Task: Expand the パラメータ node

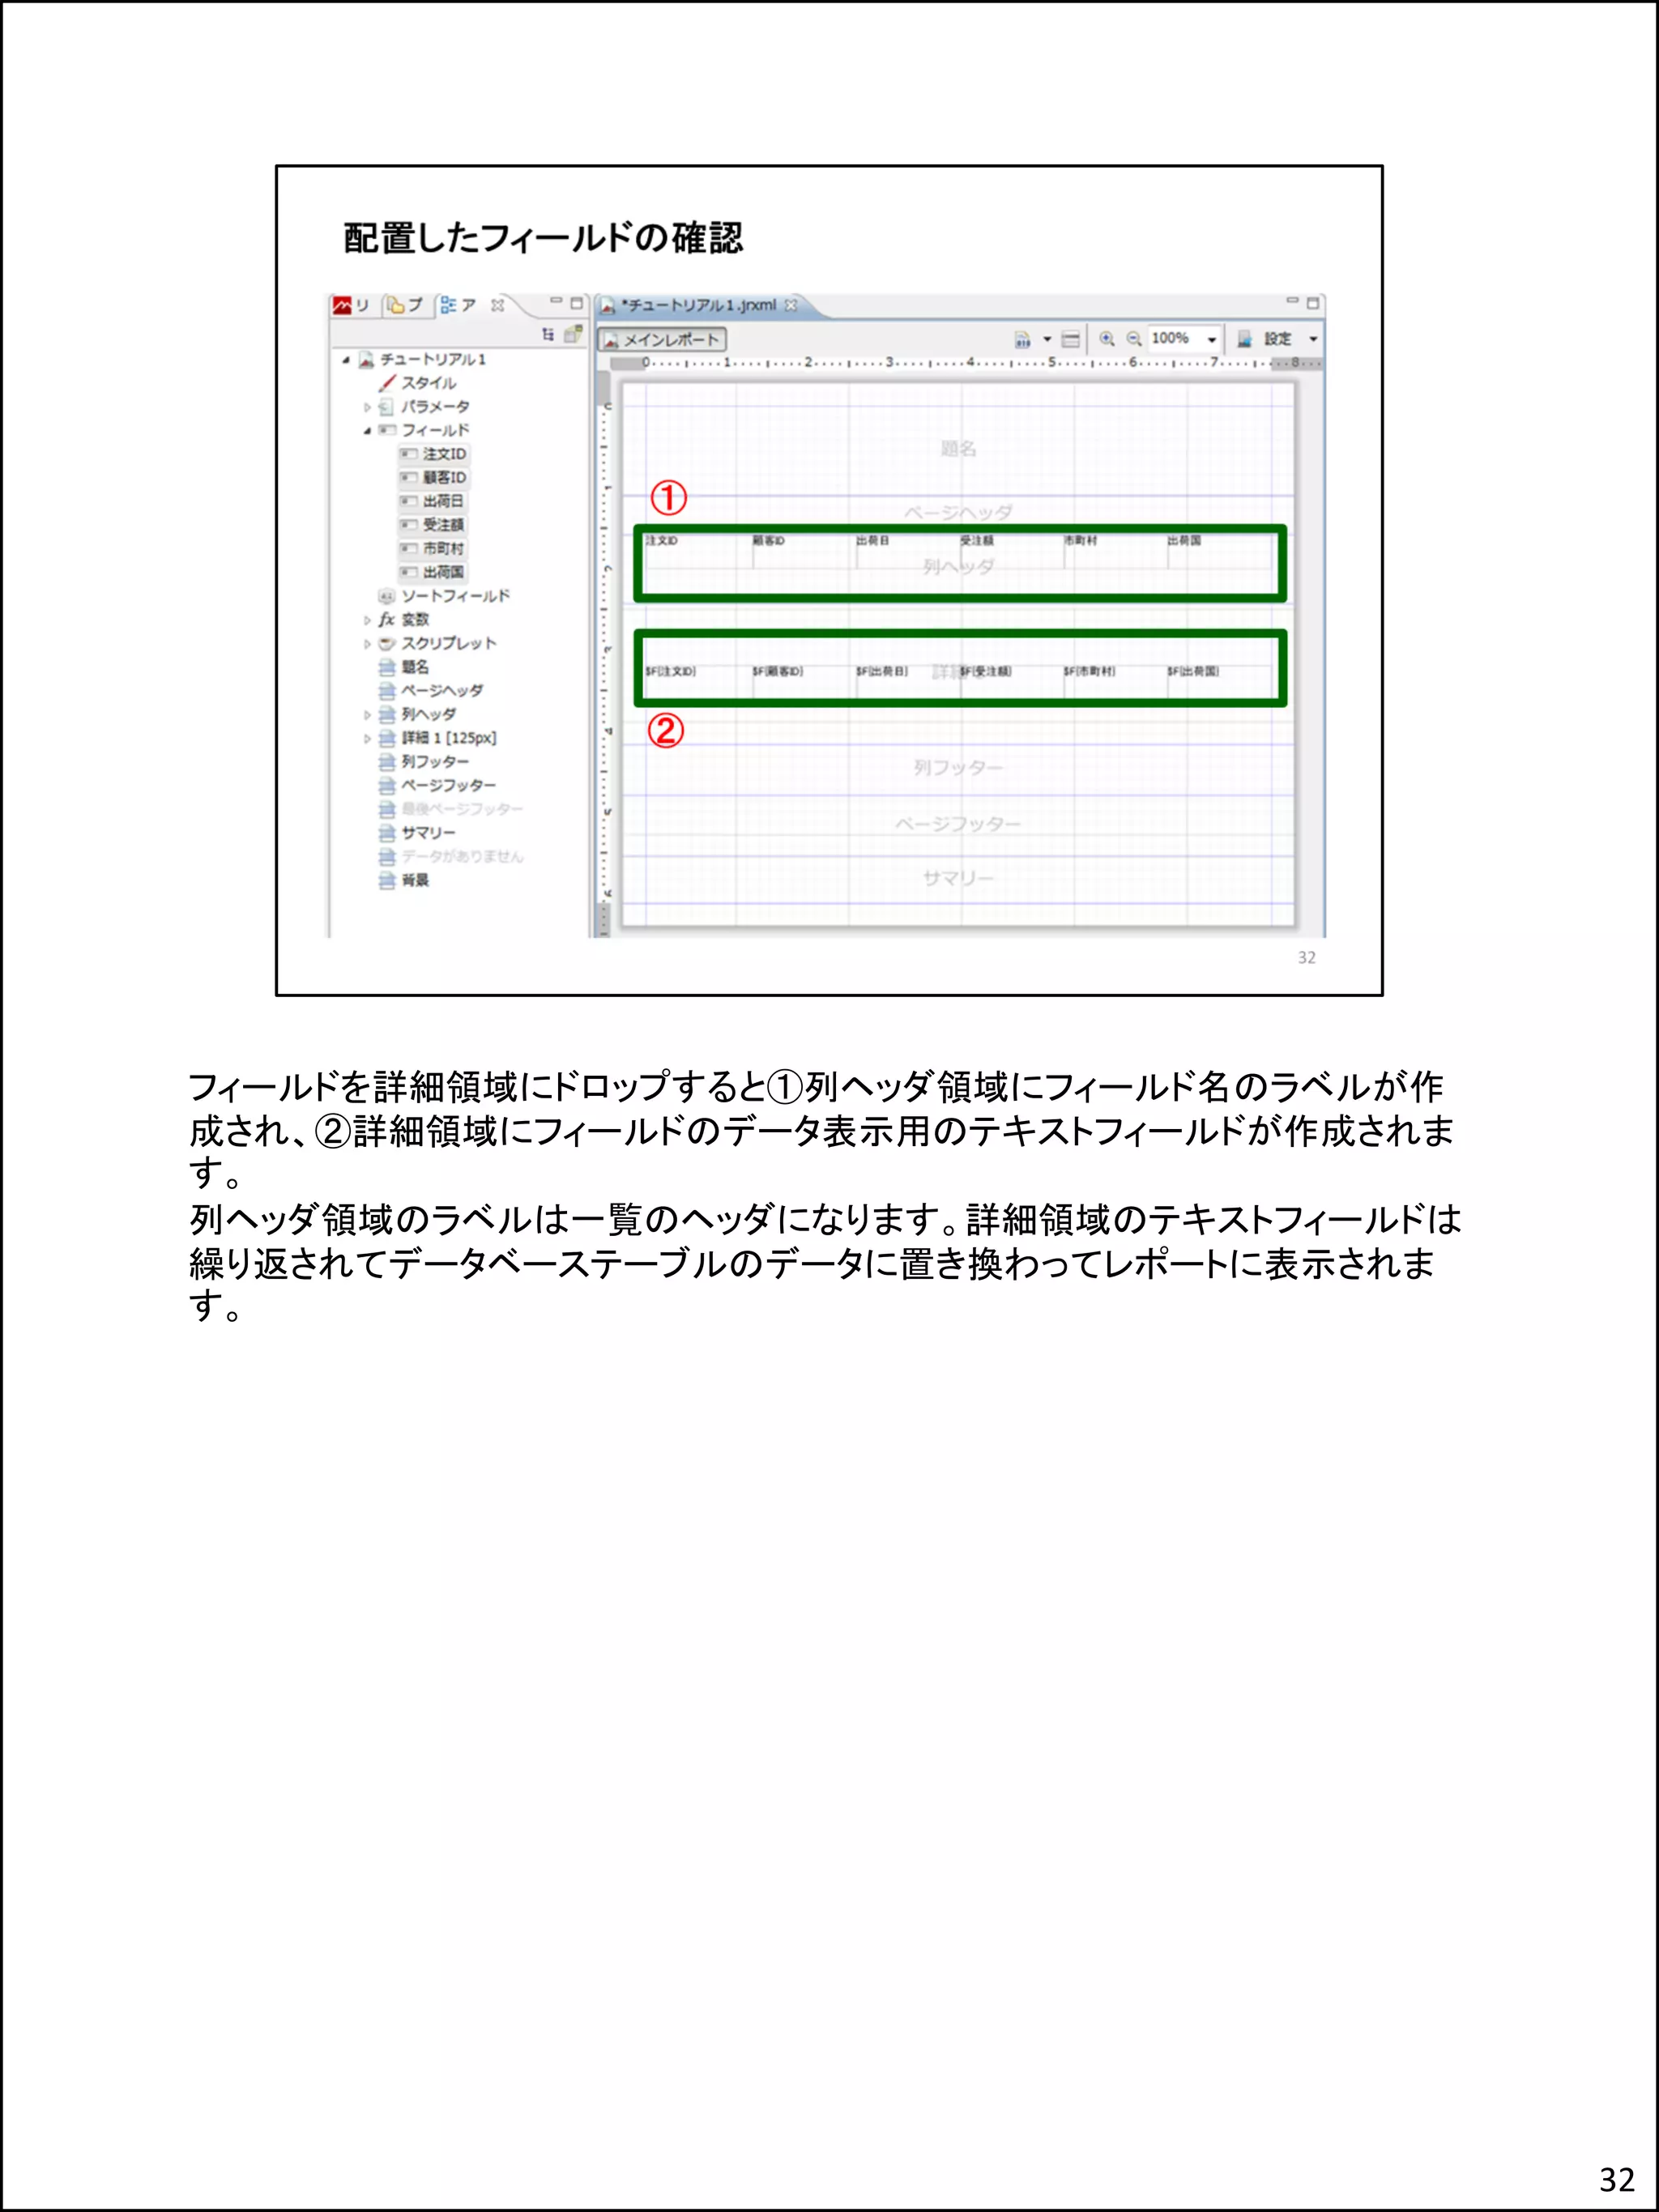Action: click(367, 407)
